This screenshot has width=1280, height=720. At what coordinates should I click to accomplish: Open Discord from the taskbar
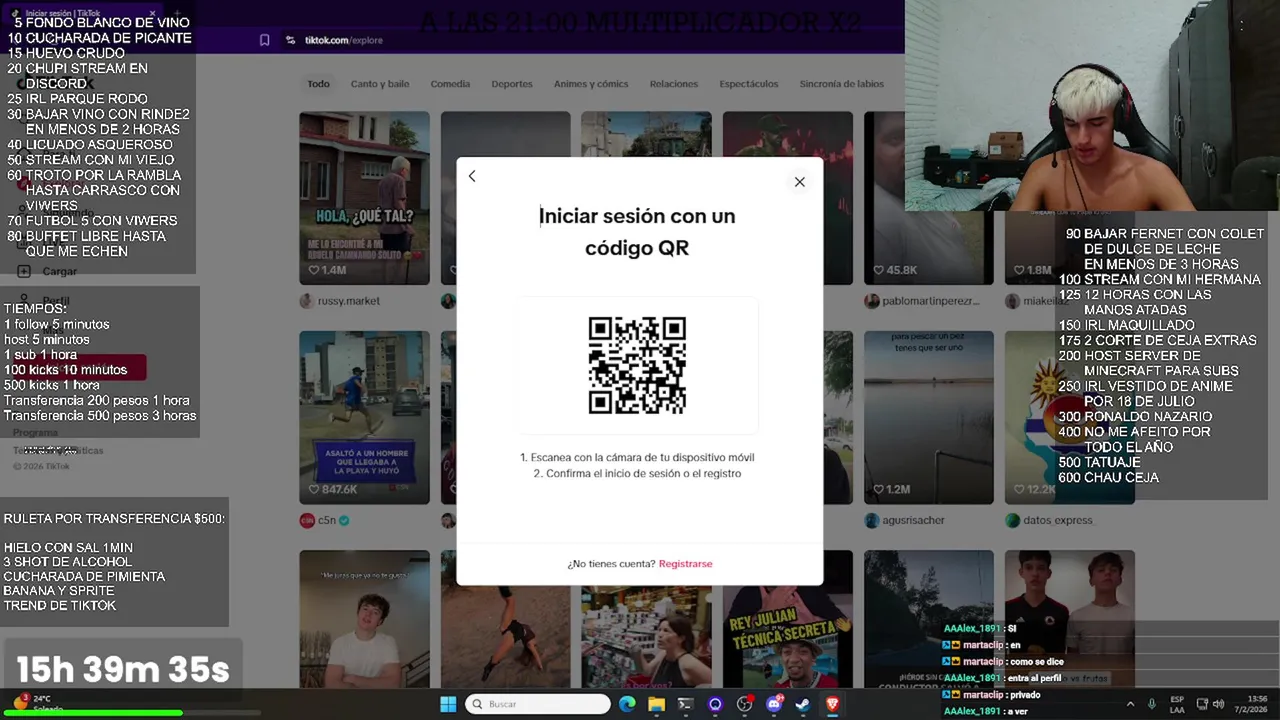pyautogui.click(x=774, y=704)
